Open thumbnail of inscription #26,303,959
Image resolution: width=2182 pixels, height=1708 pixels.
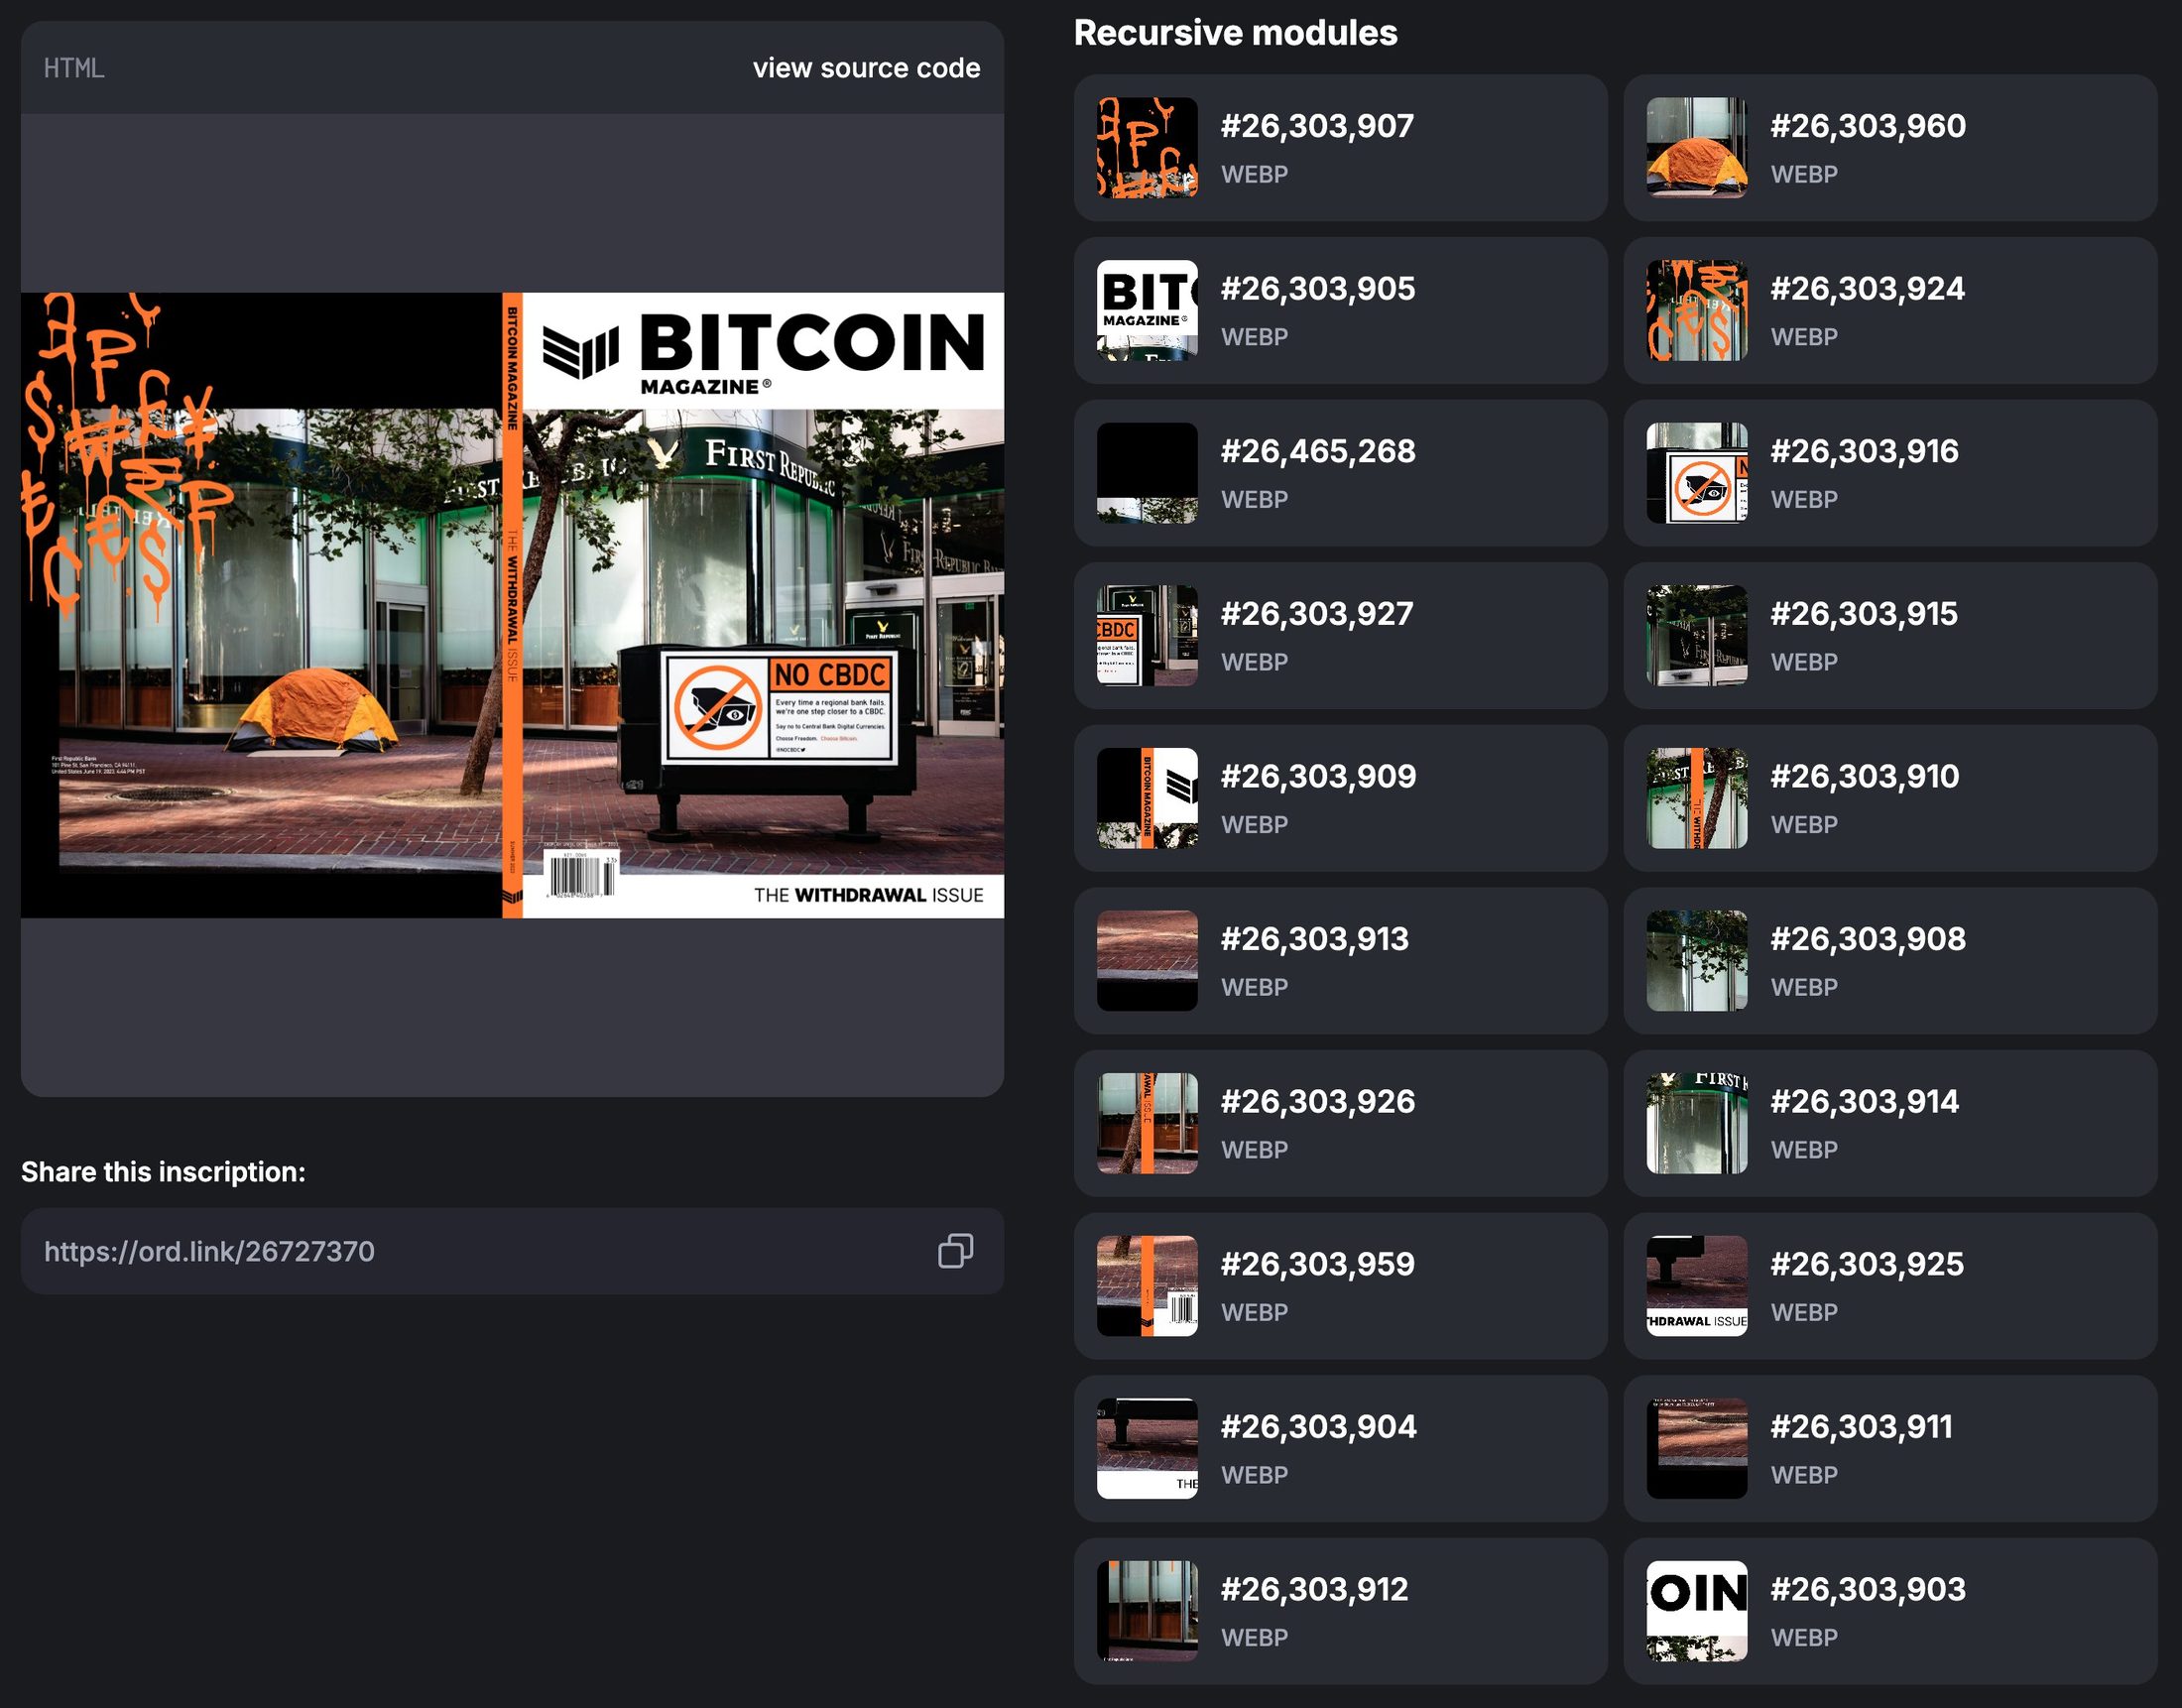pos(1147,1286)
